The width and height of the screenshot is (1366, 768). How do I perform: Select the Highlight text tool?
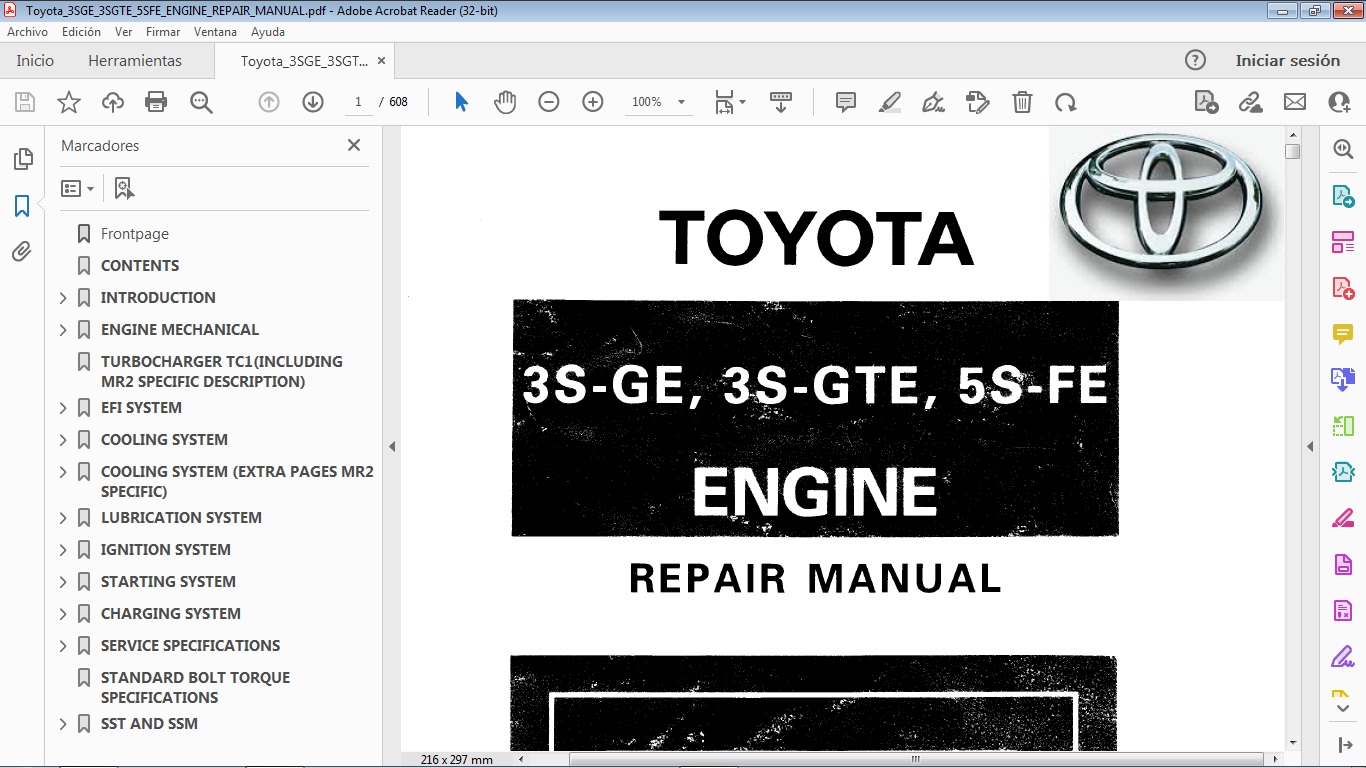(889, 101)
